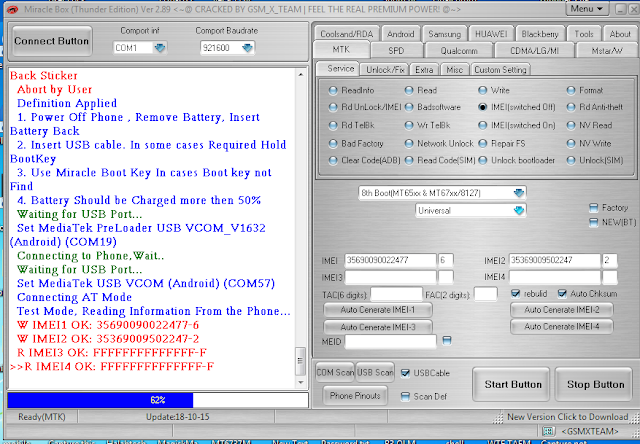Image resolution: width=640 pixels, height=444 pixels.
Task: Choose the Rd Anti-theft option
Action: [x=571, y=107]
